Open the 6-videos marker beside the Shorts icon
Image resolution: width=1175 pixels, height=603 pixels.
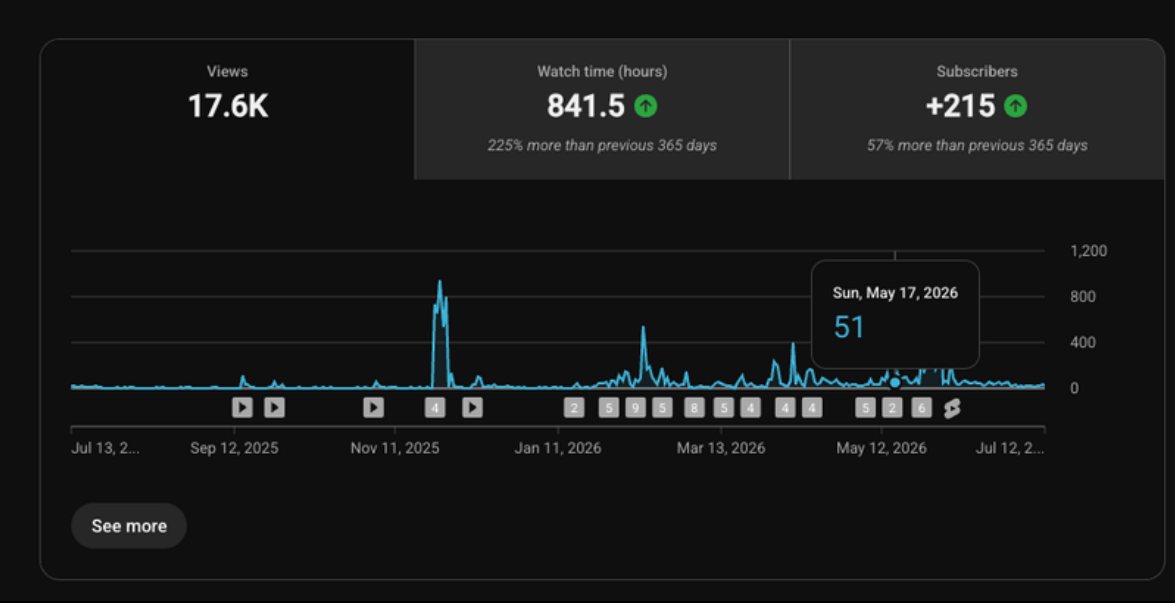[x=922, y=407]
